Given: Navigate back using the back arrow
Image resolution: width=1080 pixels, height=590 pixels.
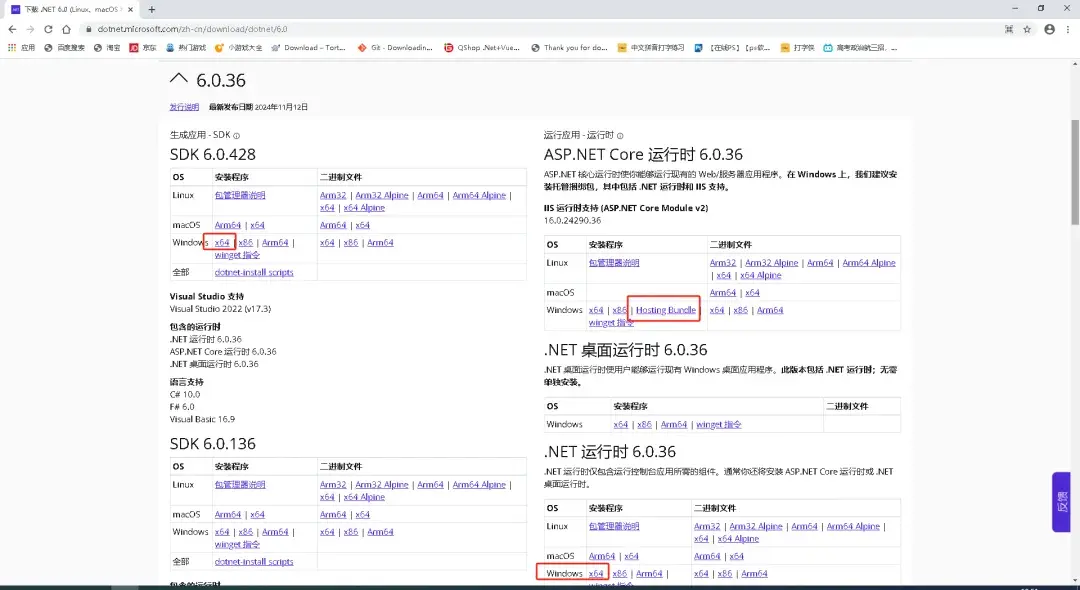Looking at the screenshot, I should (12, 30).
